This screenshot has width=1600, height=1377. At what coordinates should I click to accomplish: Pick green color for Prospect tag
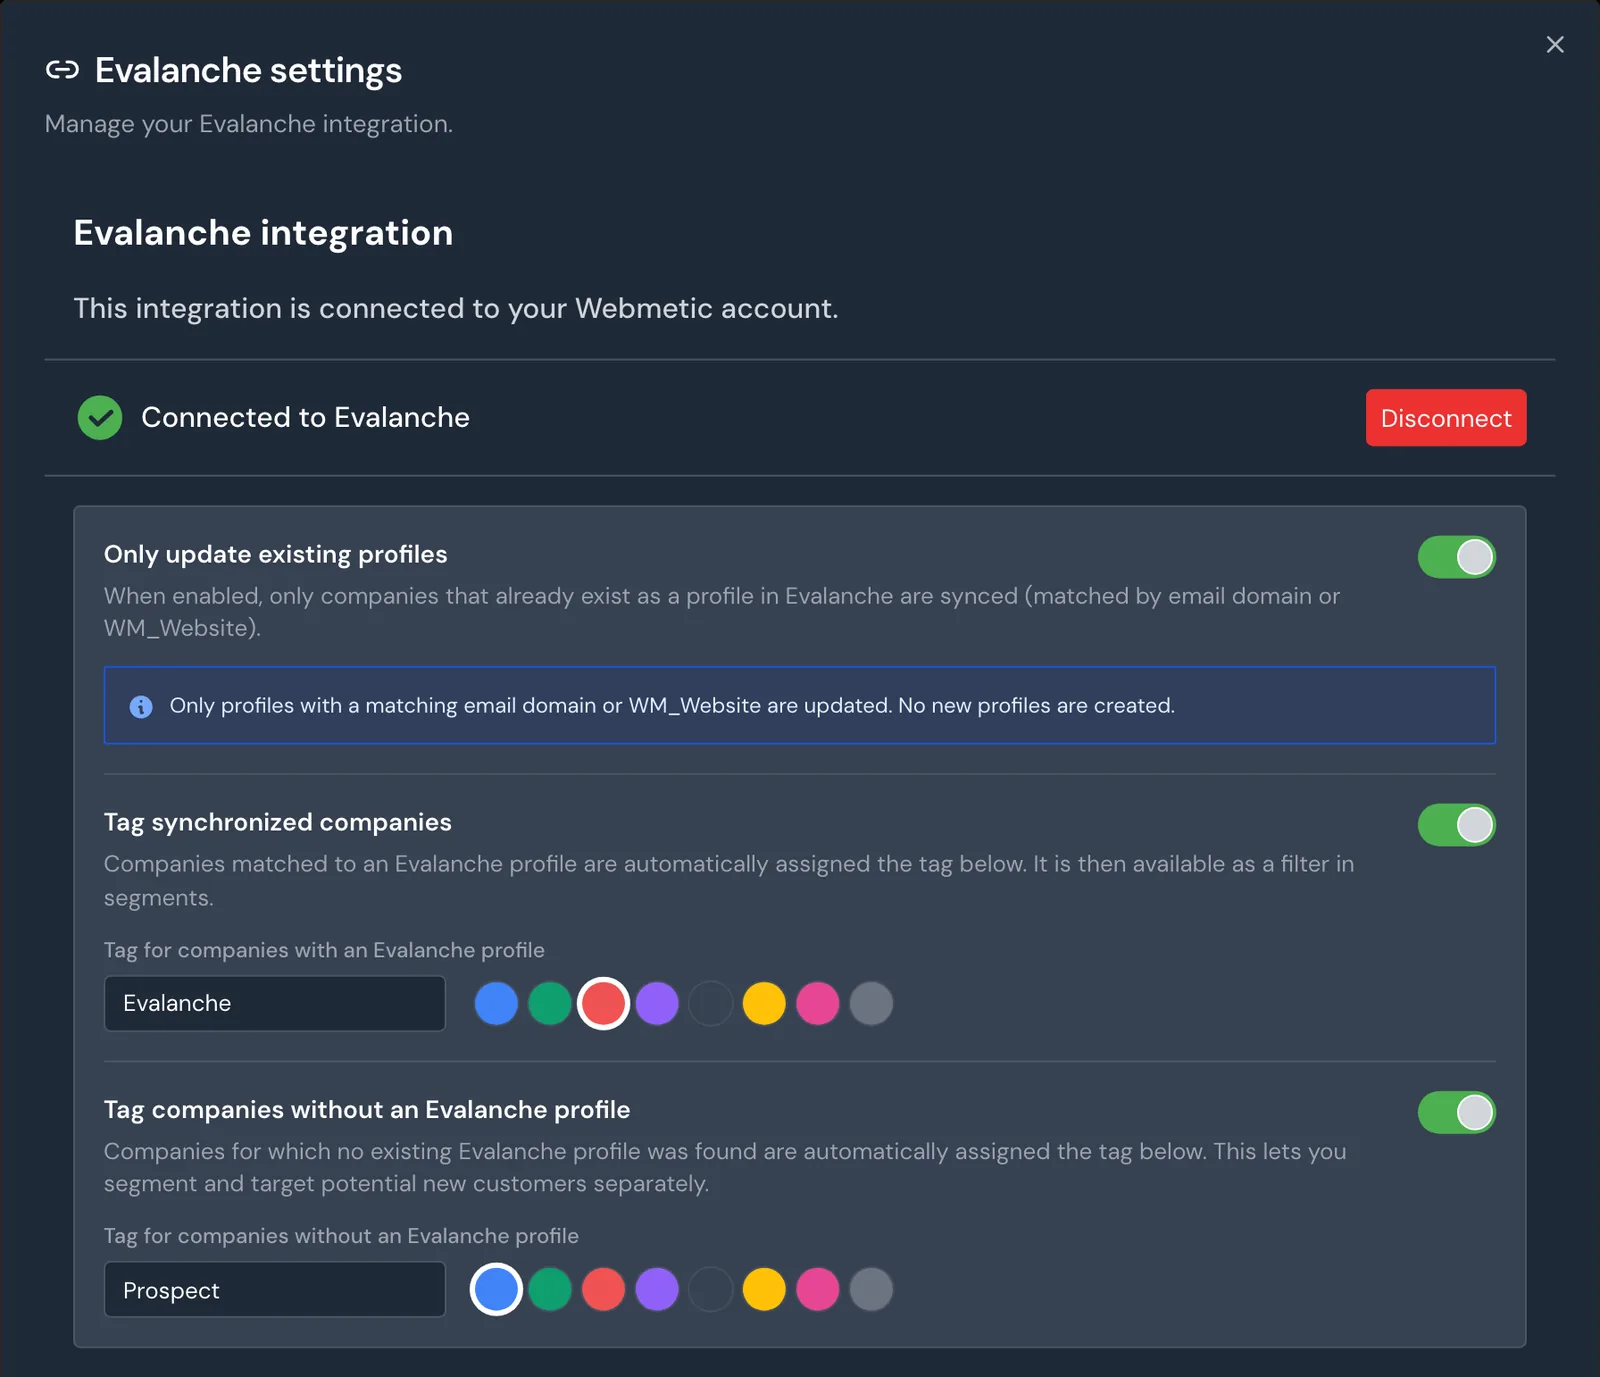pyautogui.click(x=550, y=1289)
